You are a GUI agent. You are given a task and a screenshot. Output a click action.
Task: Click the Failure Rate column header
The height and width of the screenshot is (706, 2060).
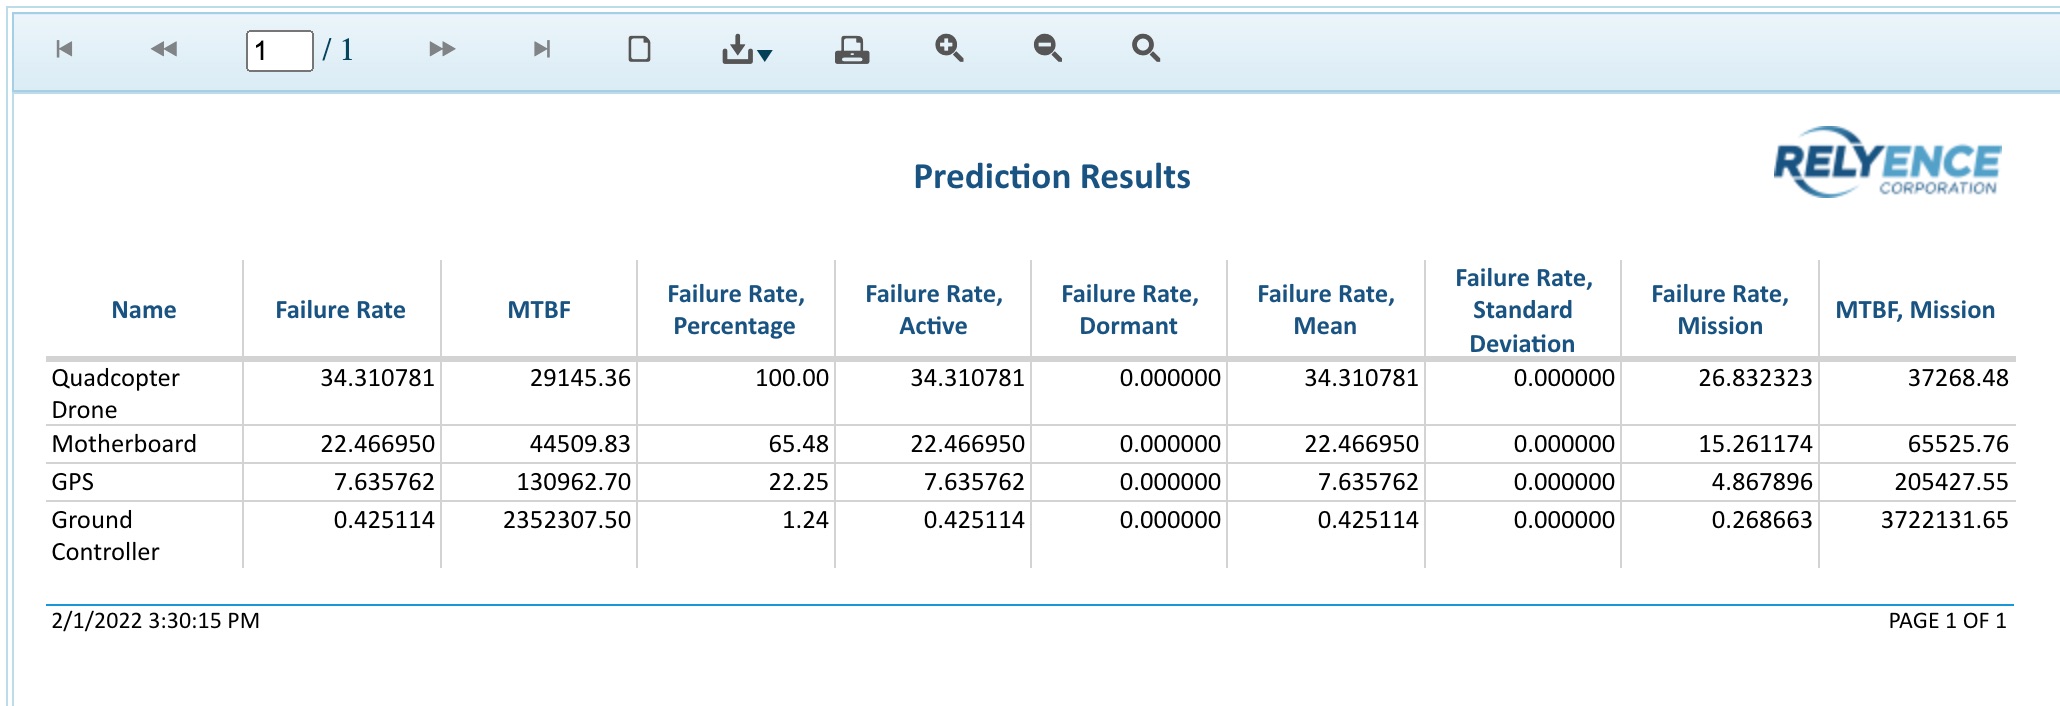339,310
